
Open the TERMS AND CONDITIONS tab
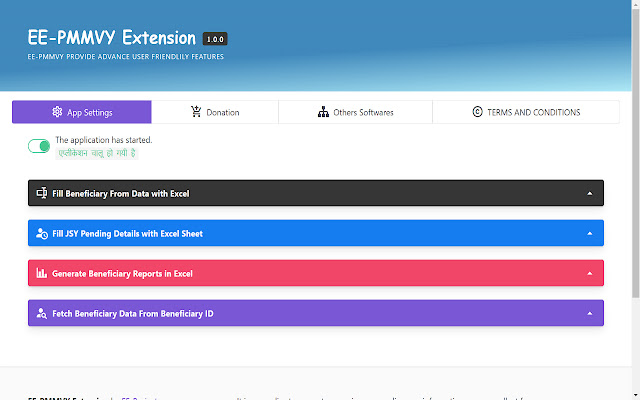[x=526, y=112]
